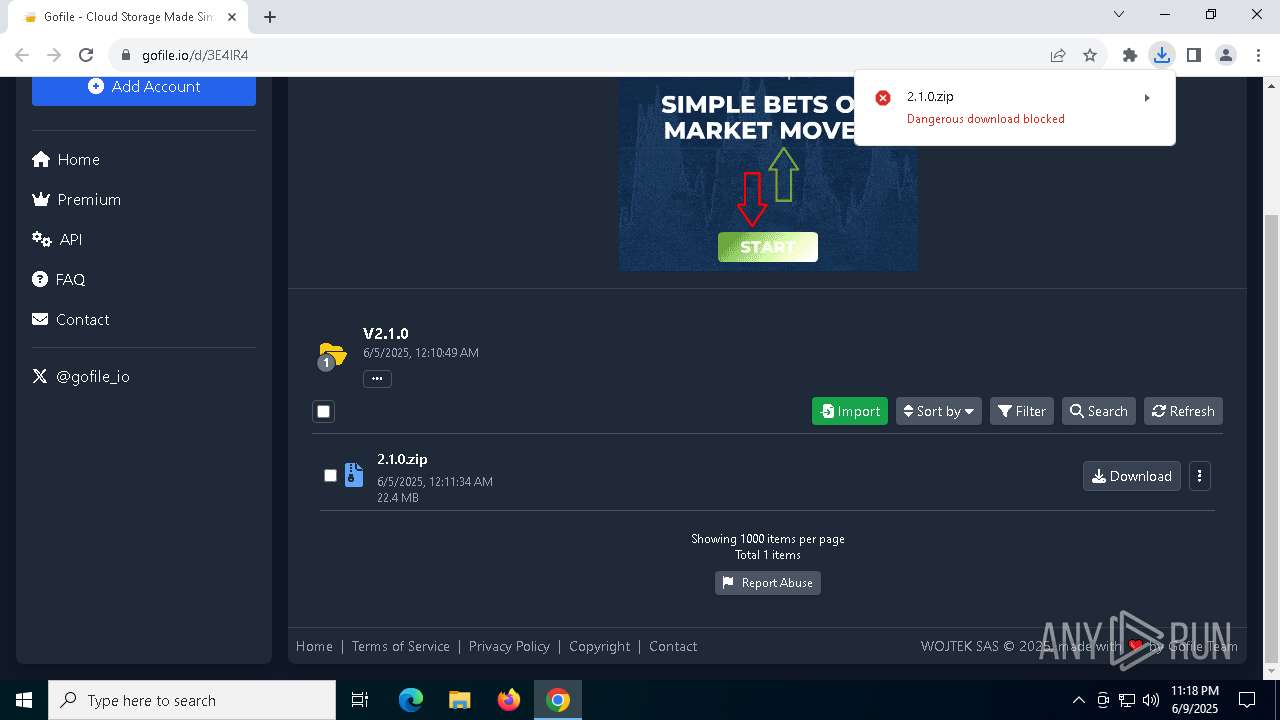Click the blocked 2.1.0.zip download entry
This screenshot has width=1280, height=720.
pyautogui.click(x=1015, y=107)
